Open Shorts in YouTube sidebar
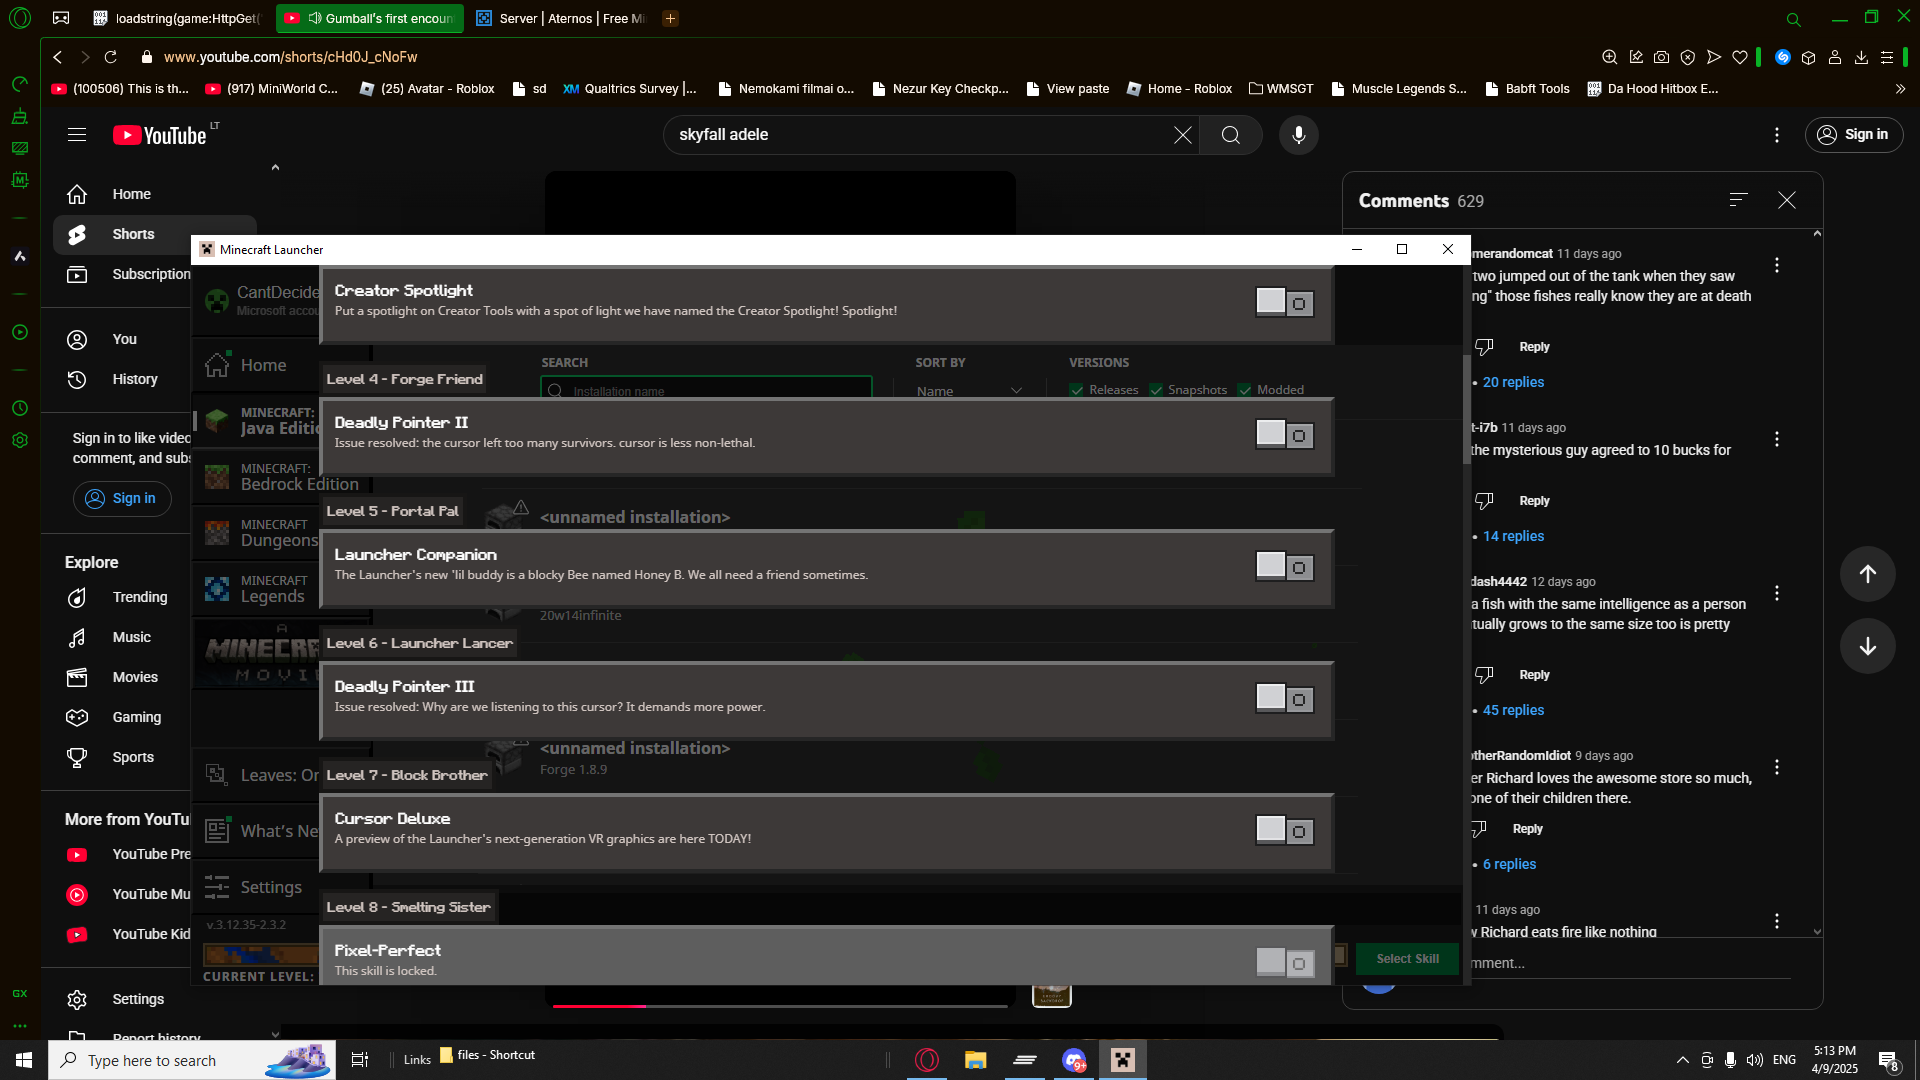 155,234
